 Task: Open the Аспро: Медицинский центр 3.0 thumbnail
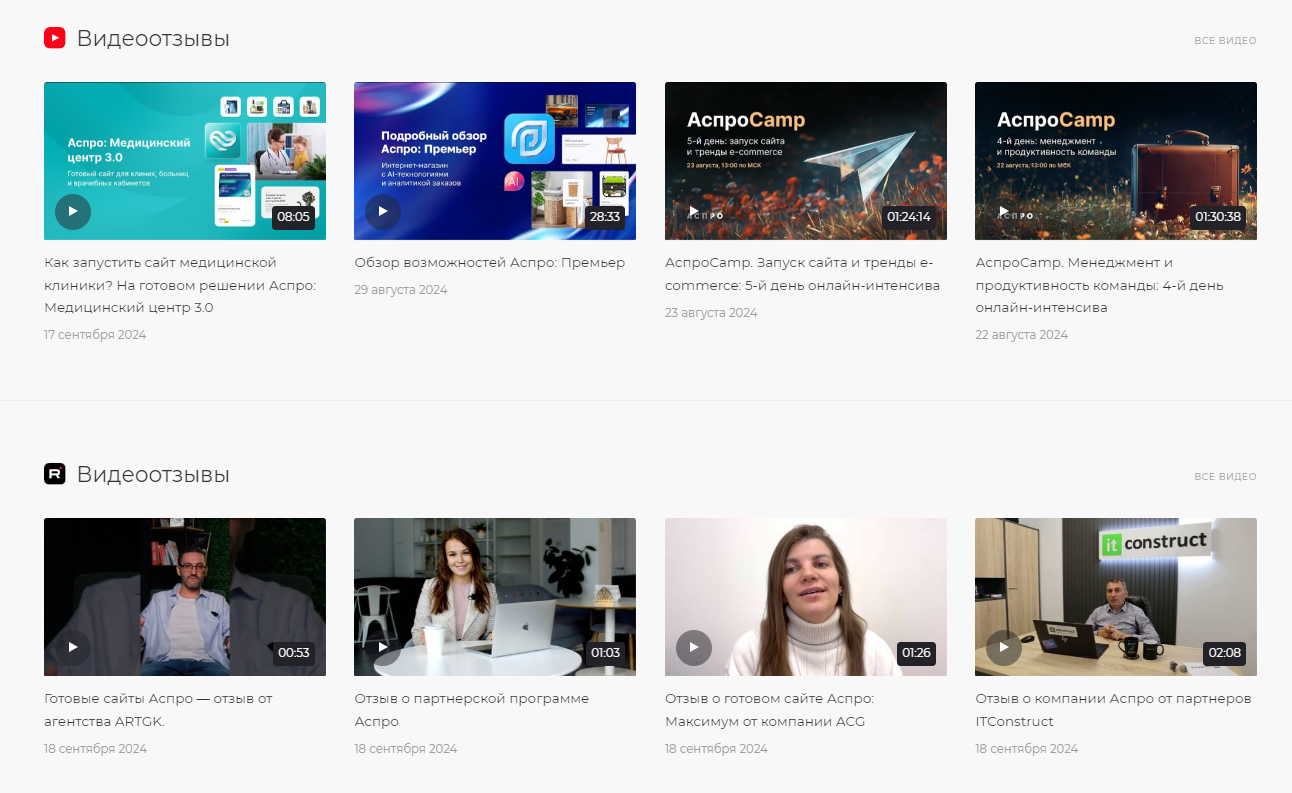coord(185,161)
